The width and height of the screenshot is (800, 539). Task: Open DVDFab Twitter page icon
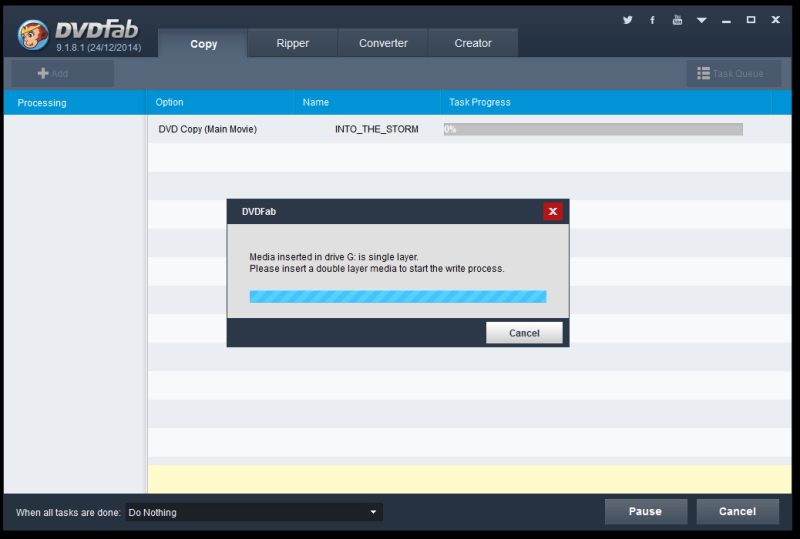point(628,20)
